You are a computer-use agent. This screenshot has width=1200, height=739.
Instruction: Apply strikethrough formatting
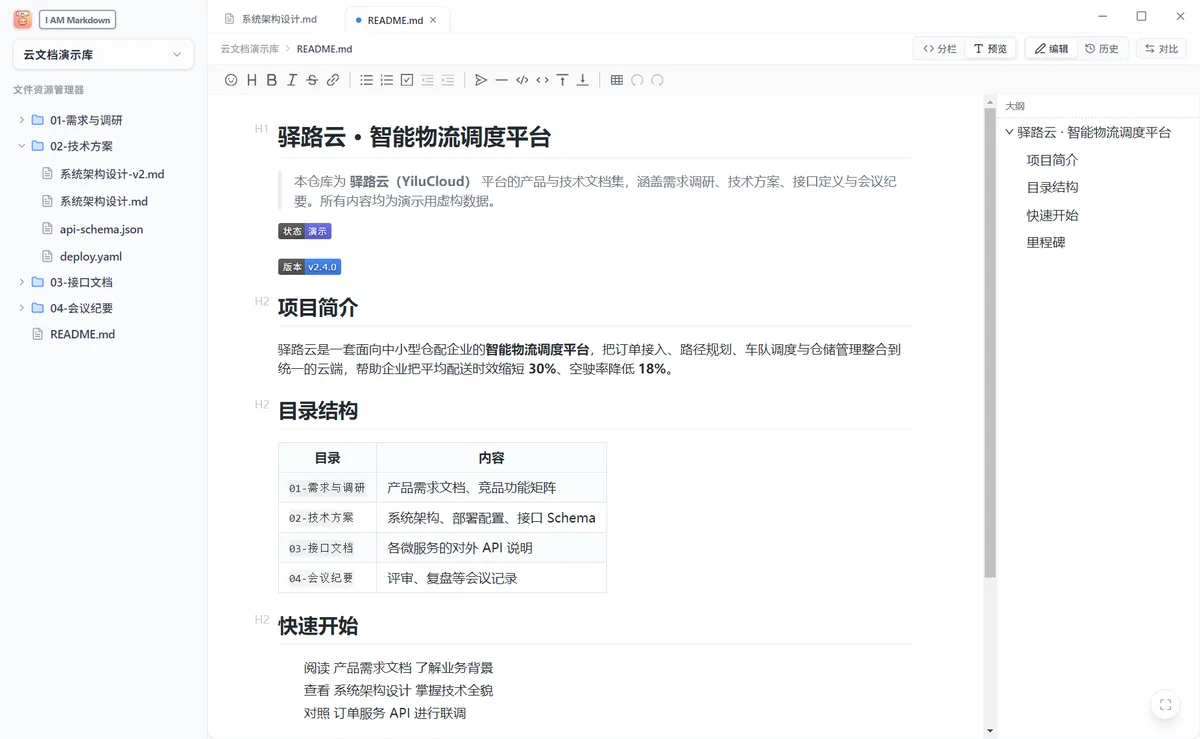click(x=312, y=80)
